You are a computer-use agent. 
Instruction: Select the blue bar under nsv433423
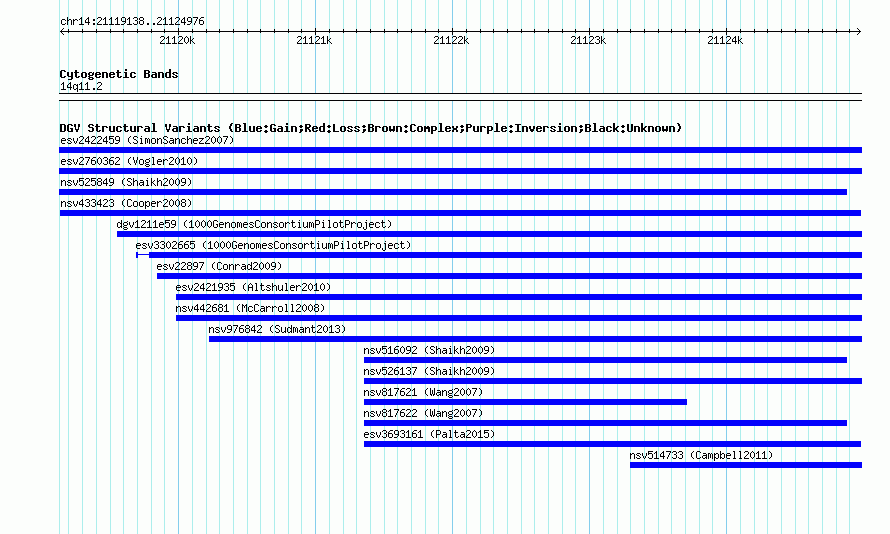[460, 213]
